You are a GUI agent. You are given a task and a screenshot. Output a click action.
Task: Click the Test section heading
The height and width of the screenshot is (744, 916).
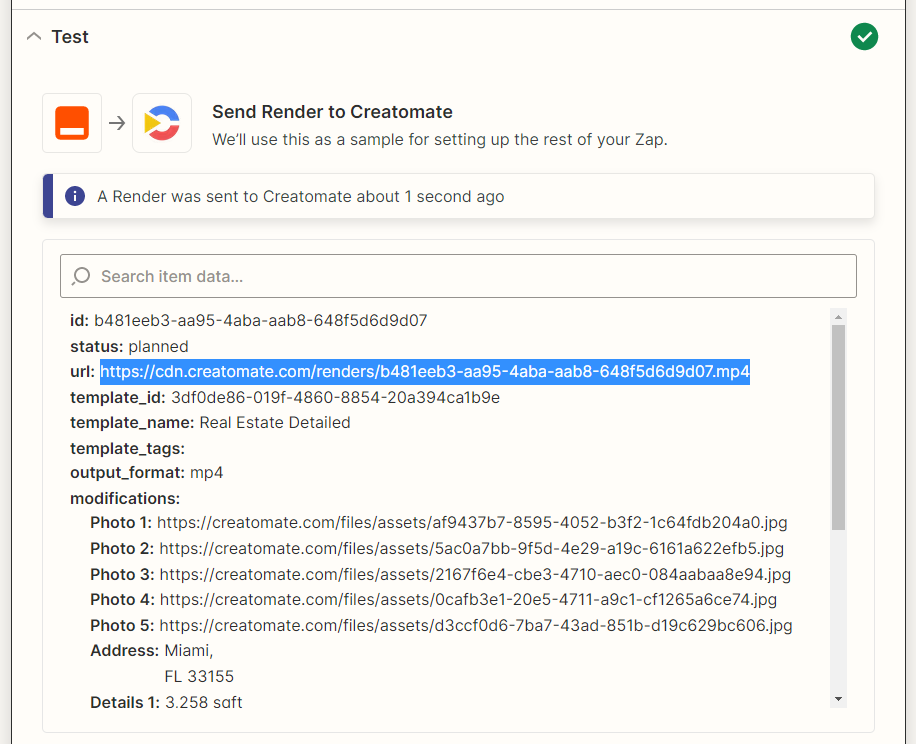pos(70,37)
